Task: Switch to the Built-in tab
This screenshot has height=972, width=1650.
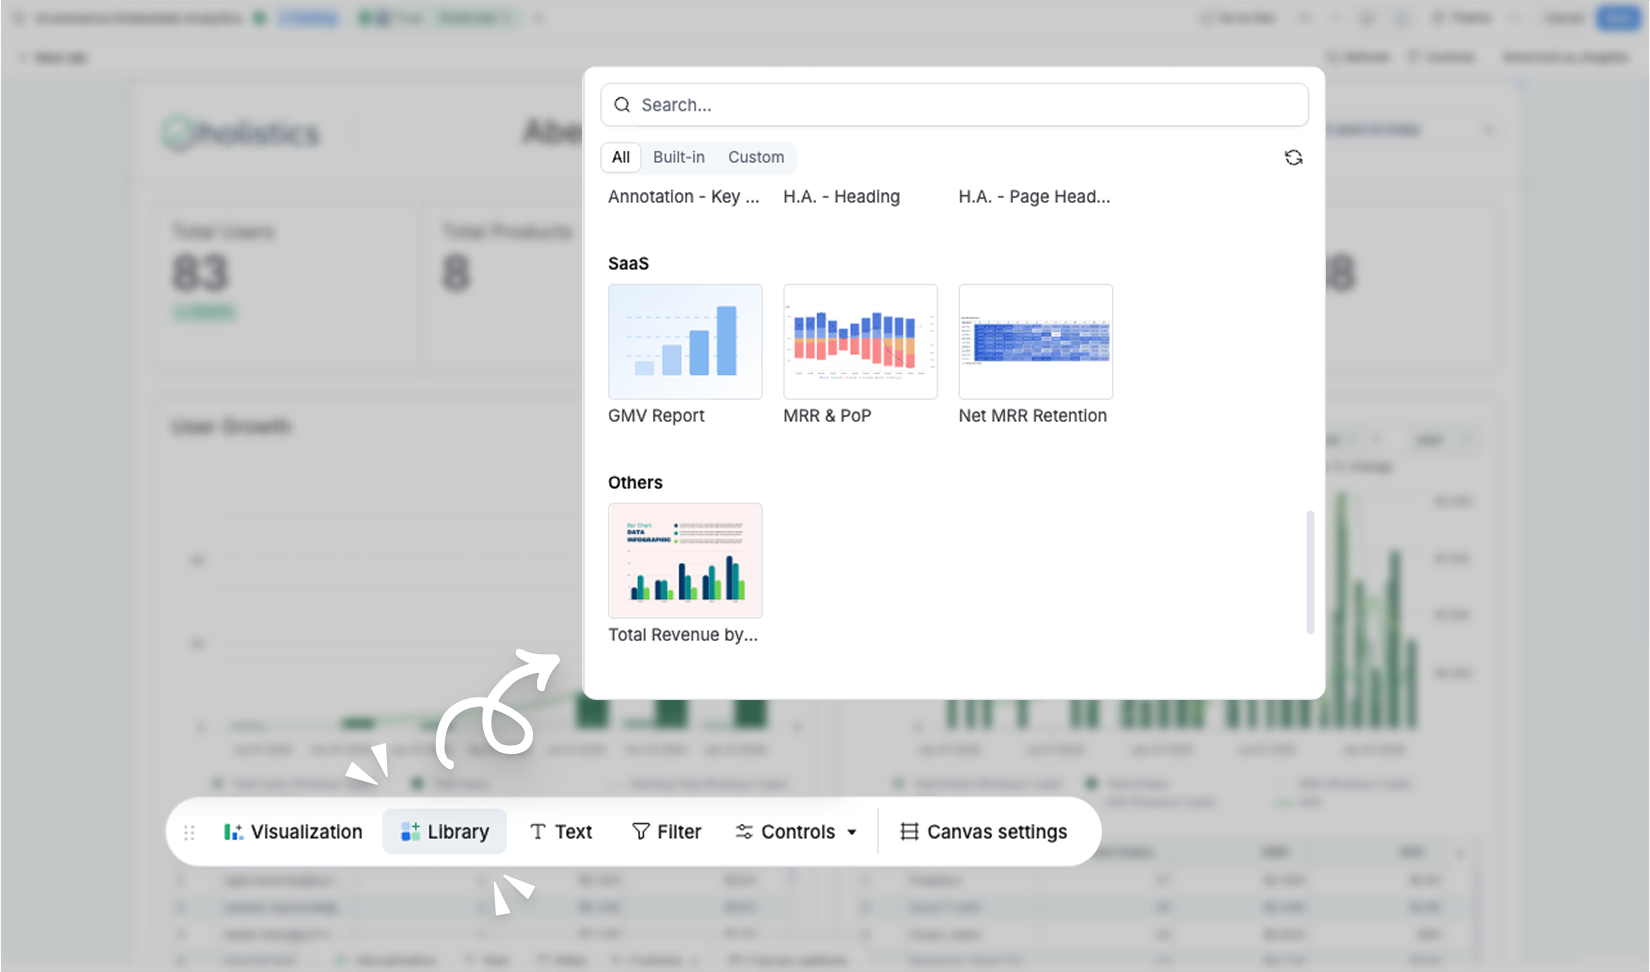Action: tap(678, 157)
